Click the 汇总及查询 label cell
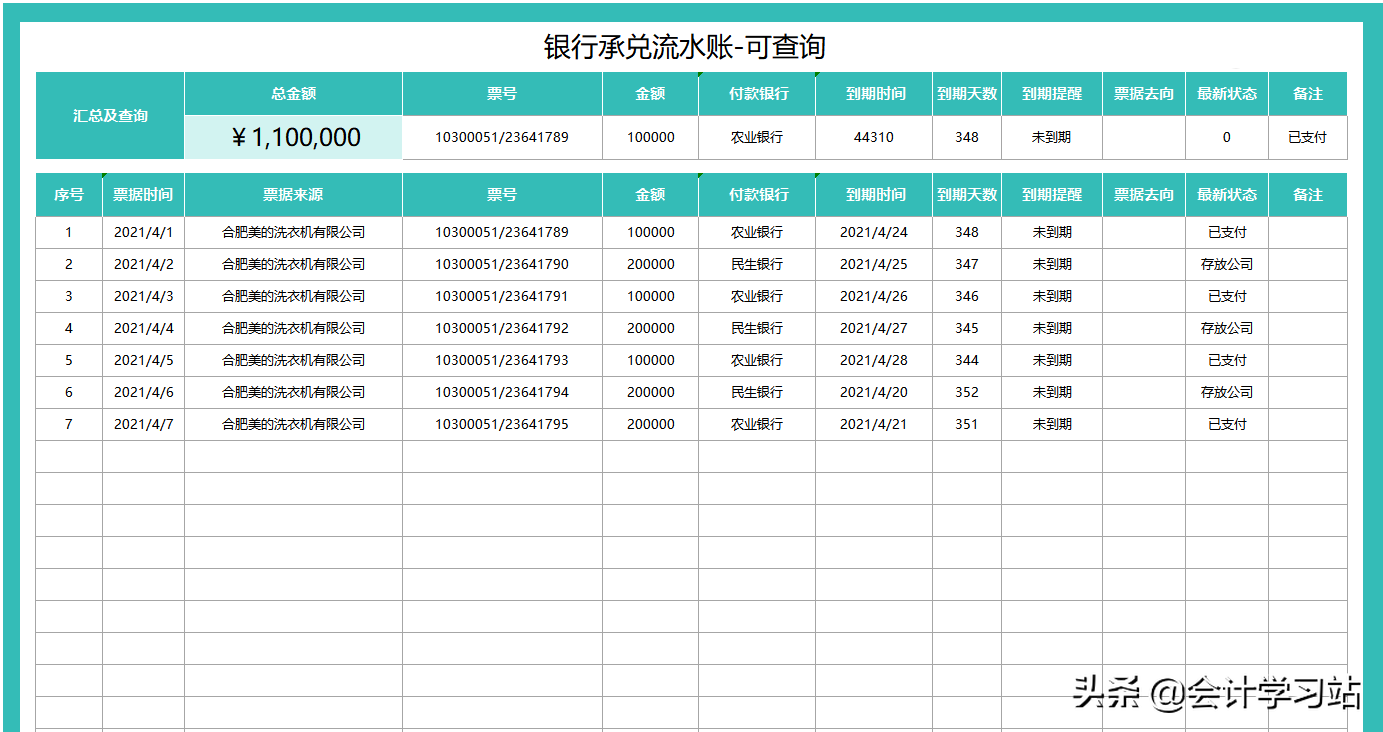Screen dimensions: 1383x732 (110, 115)
